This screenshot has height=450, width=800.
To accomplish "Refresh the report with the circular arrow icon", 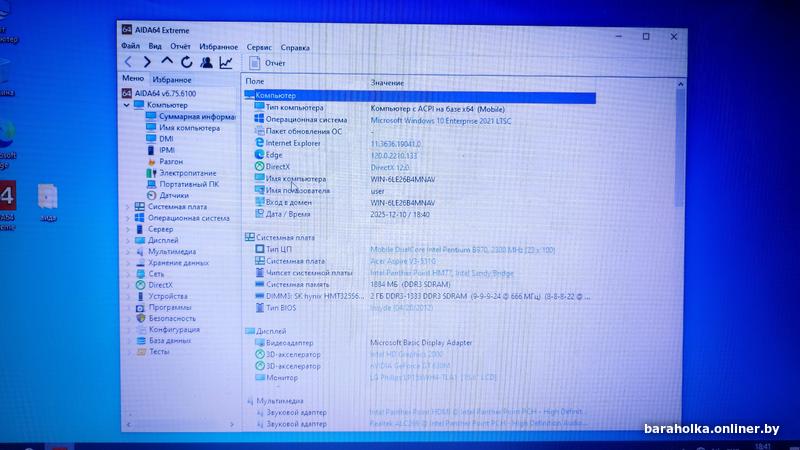I will tap(187, 62).
